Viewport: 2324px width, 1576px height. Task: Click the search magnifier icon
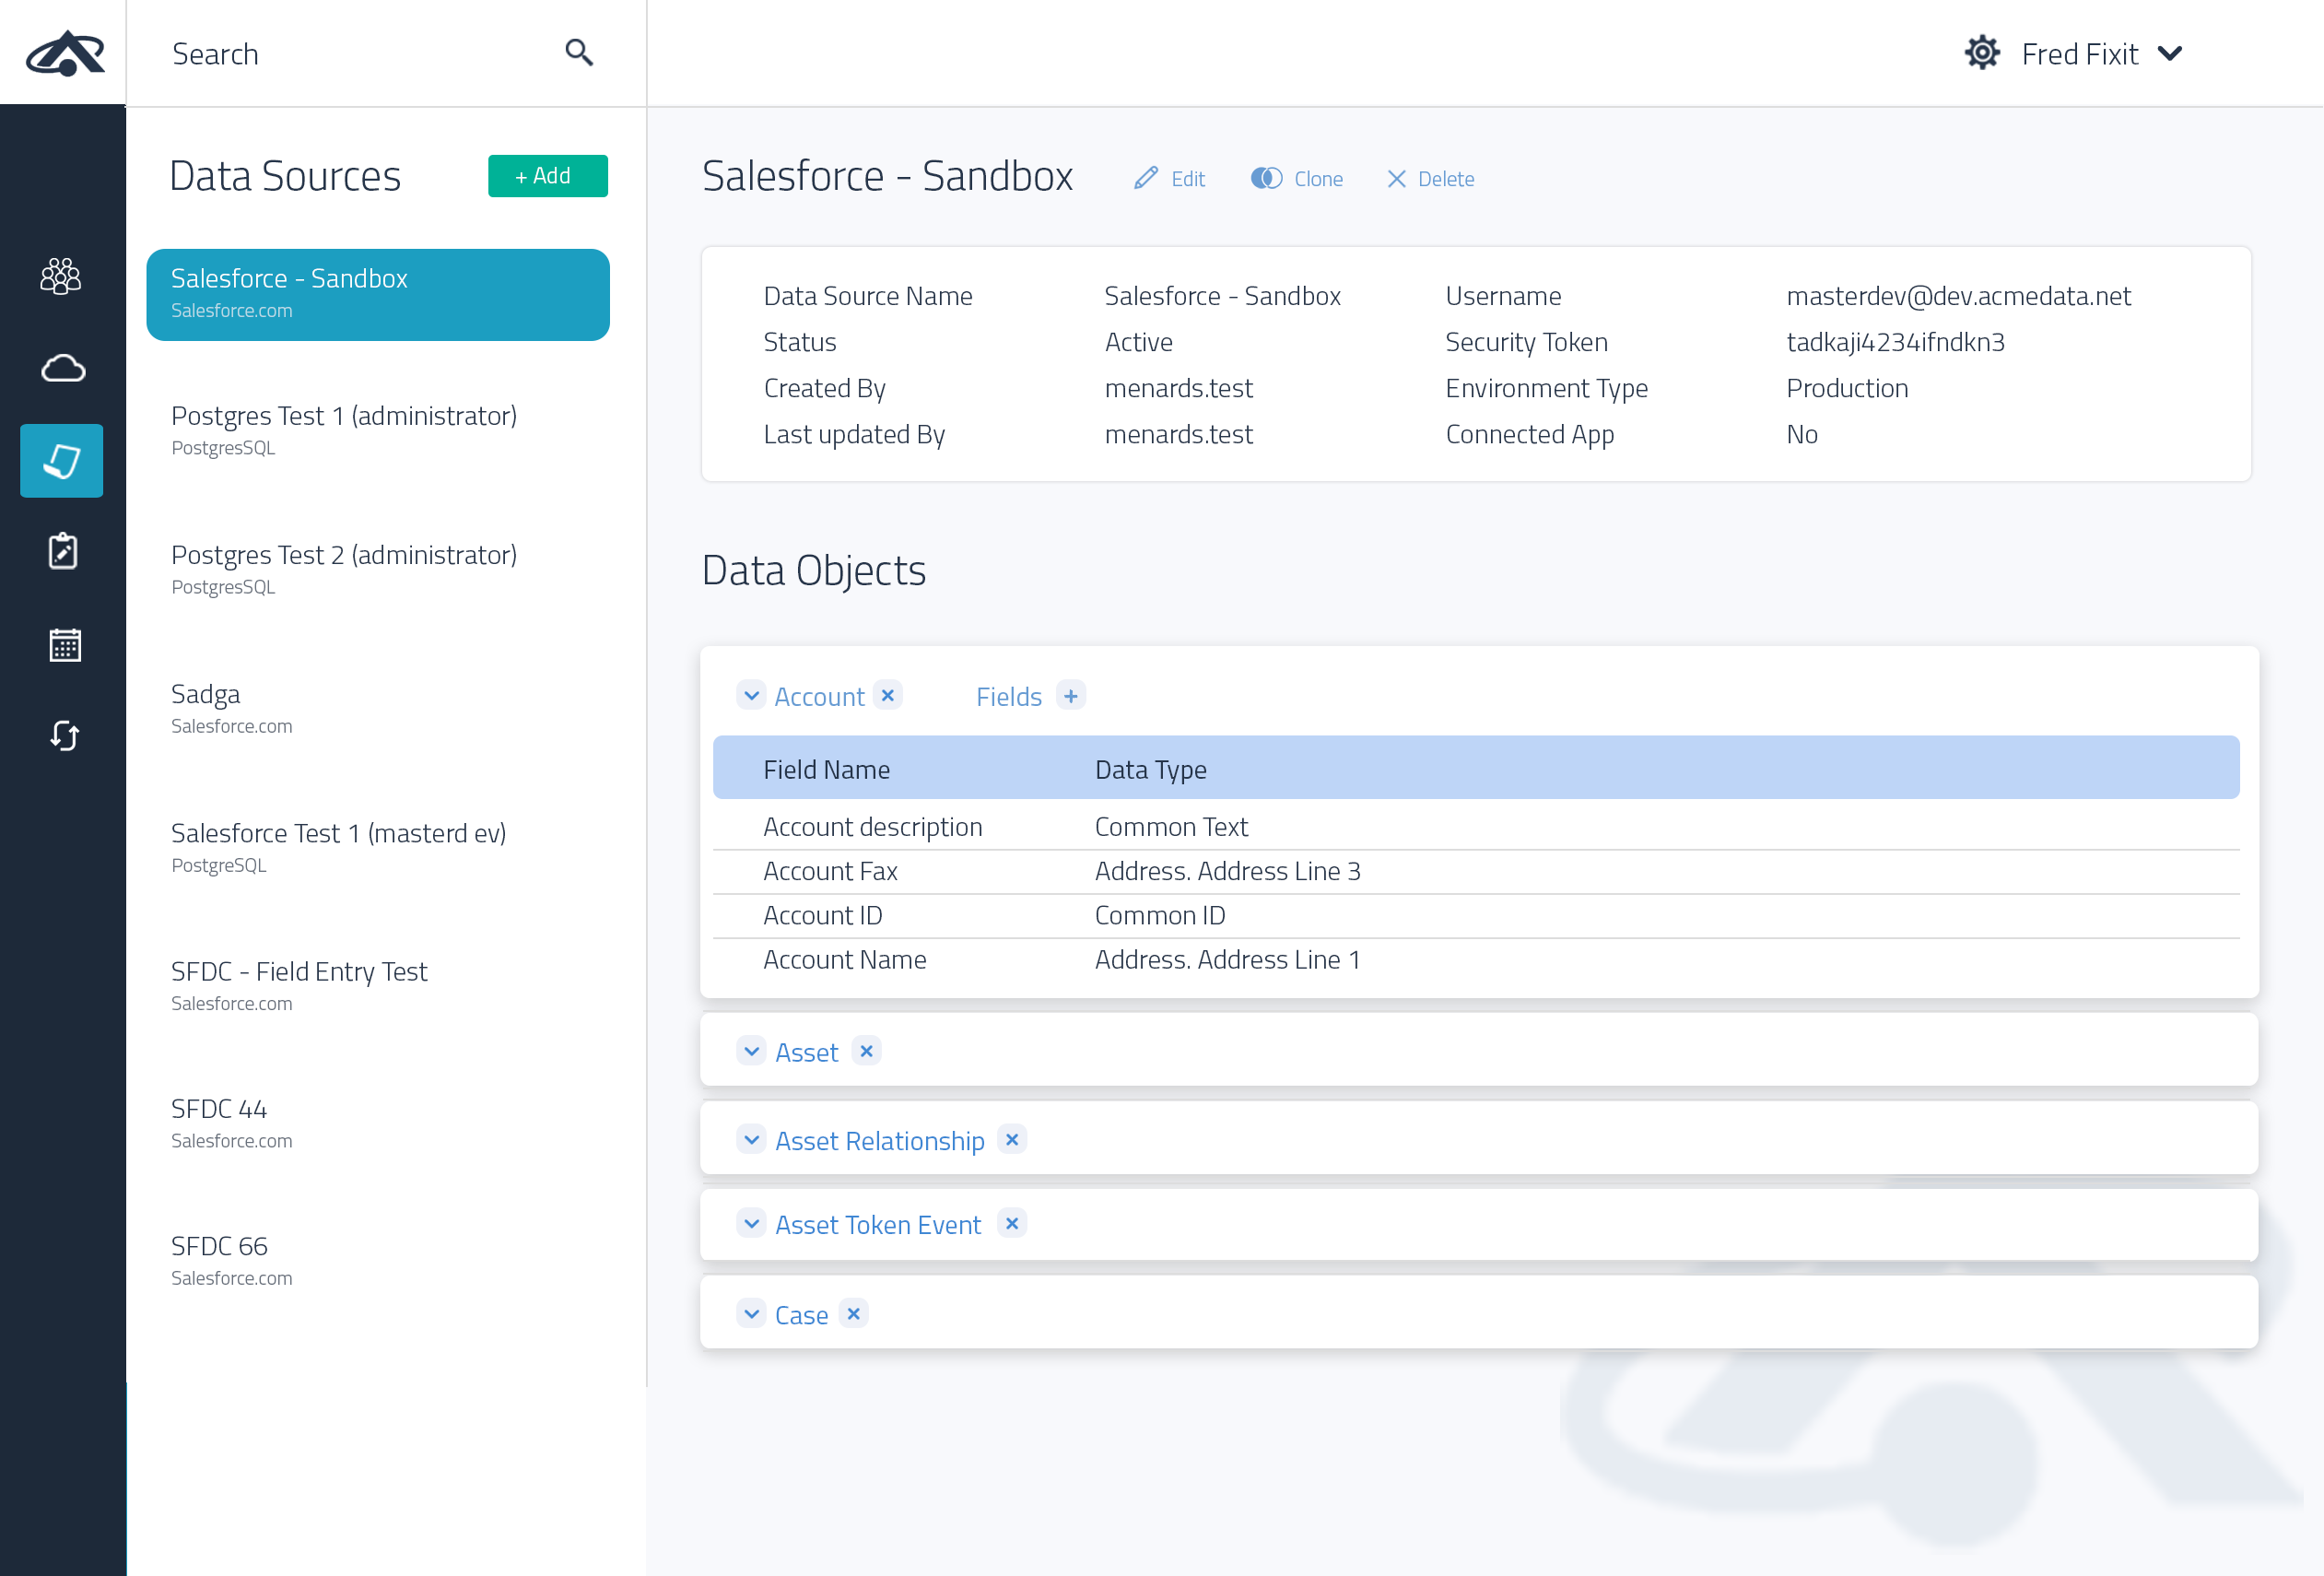tap(579, 53)
